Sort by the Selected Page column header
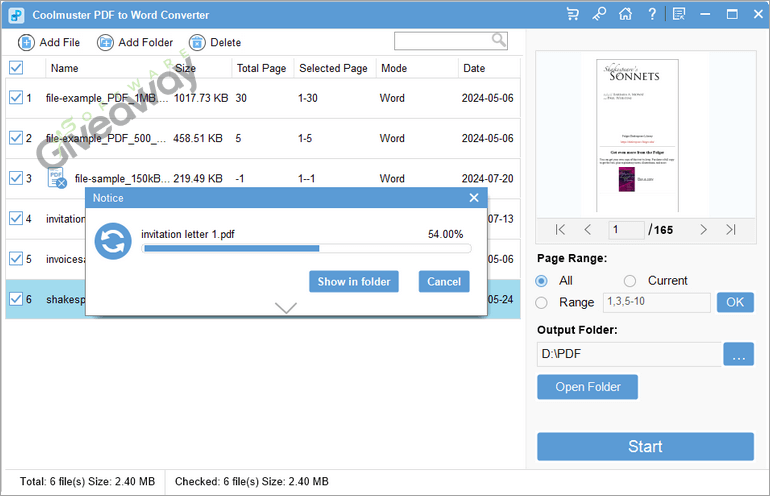 [333, 68]
